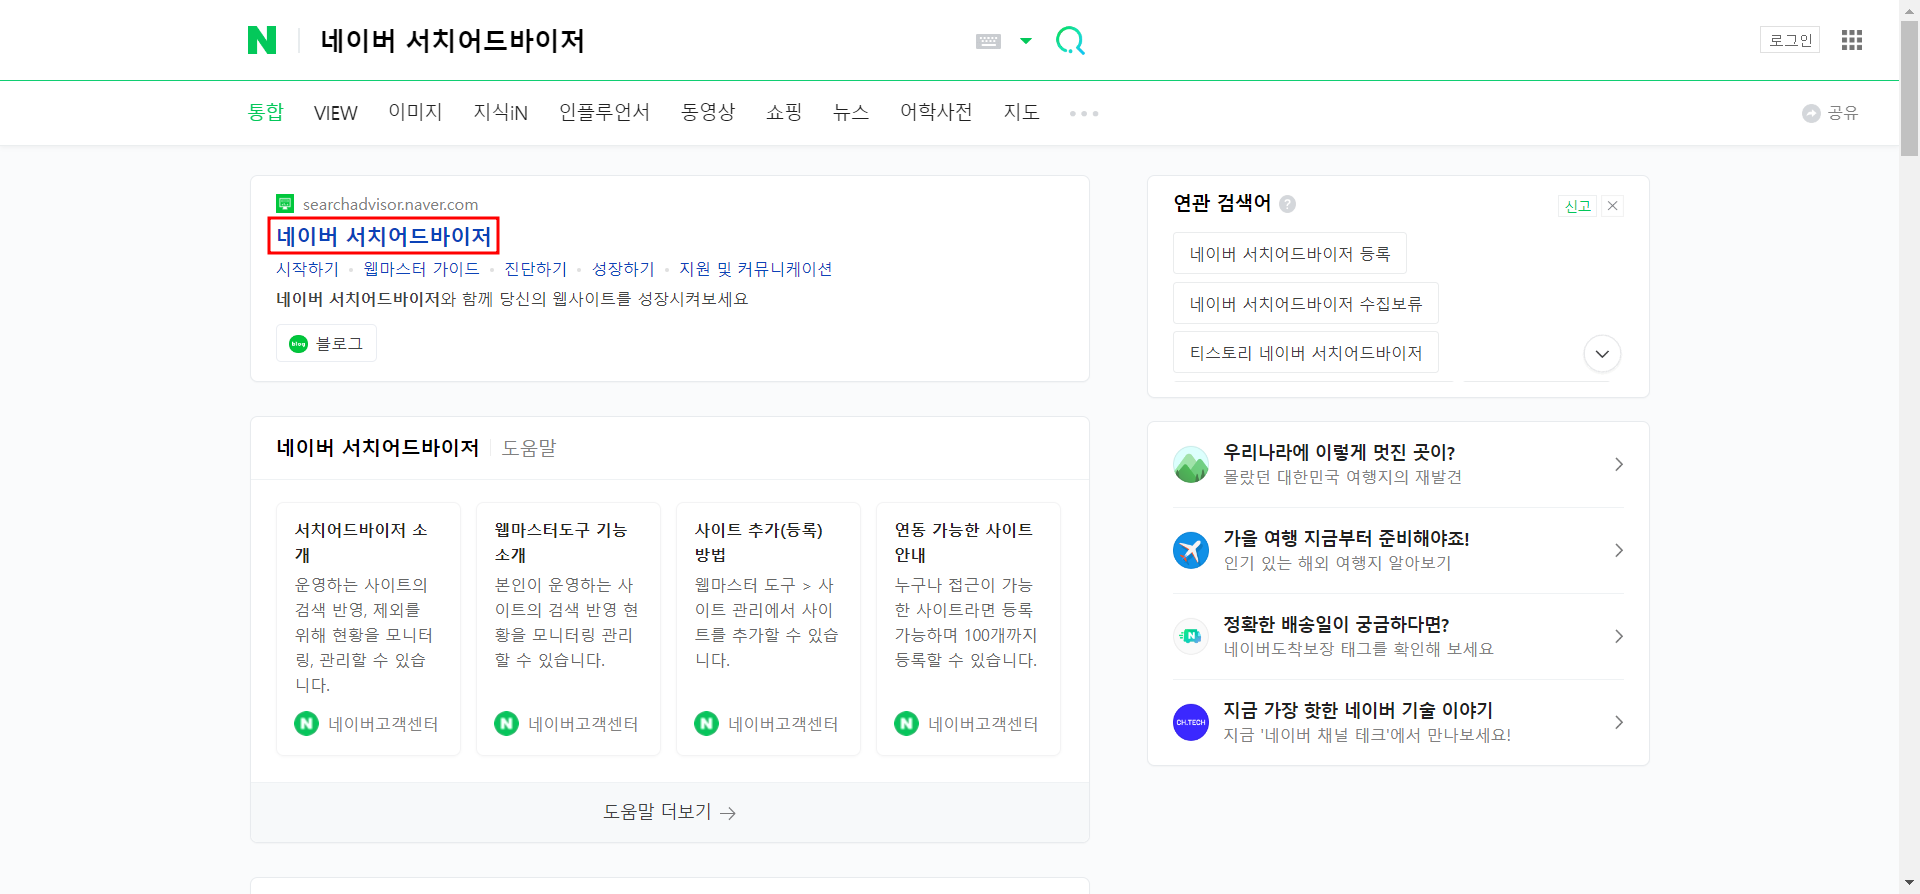Screen dimensions: 1920x894
Task: Click the 도움말 label in help header
Action: pos(529,448)
